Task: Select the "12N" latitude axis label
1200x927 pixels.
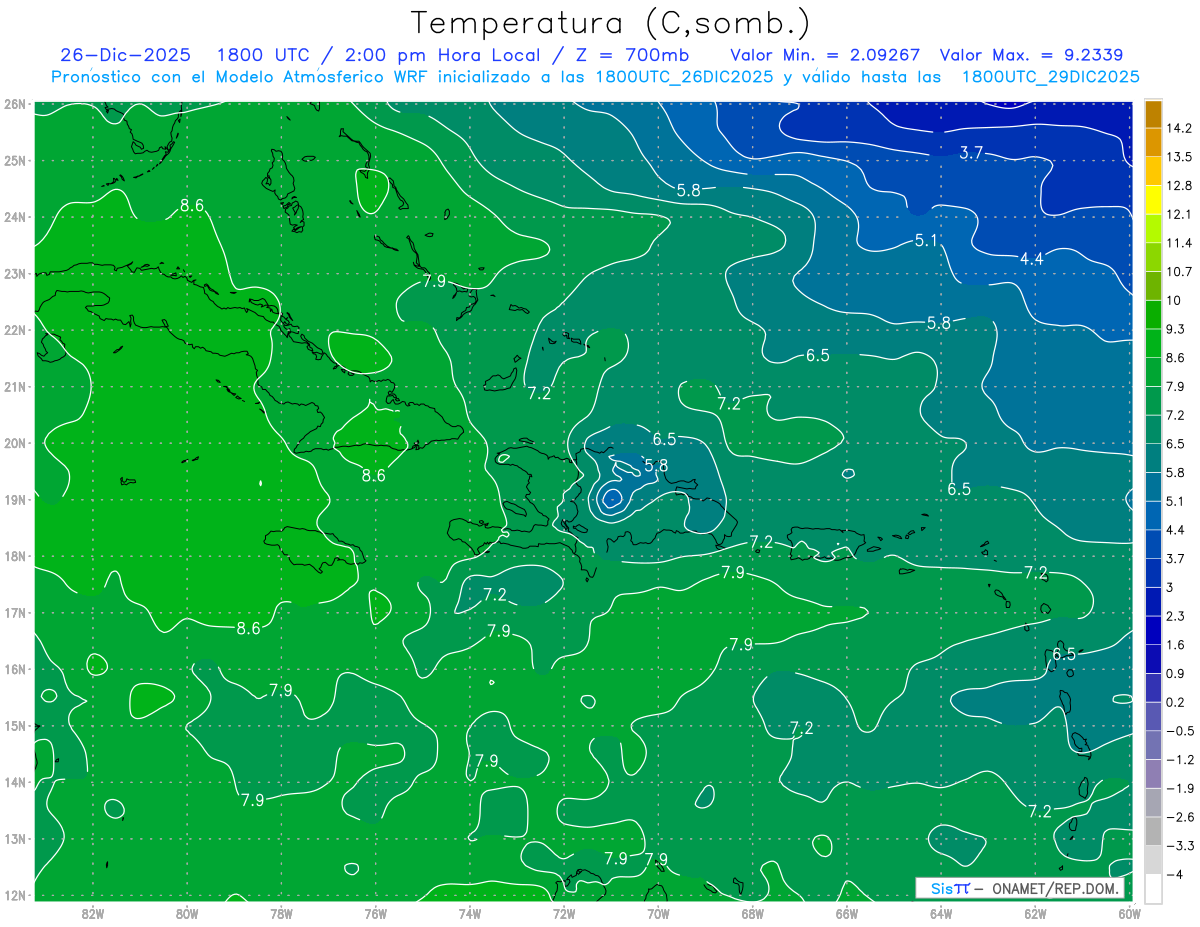Action: (x=14, y=895)
